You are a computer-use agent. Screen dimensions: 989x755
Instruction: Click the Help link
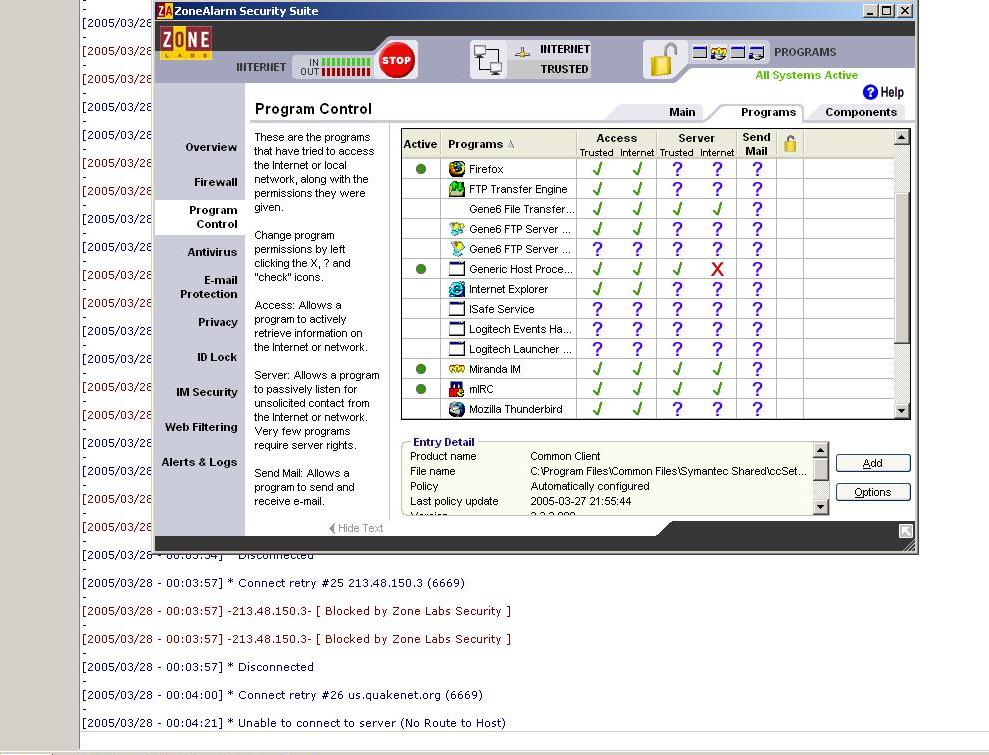892,92
